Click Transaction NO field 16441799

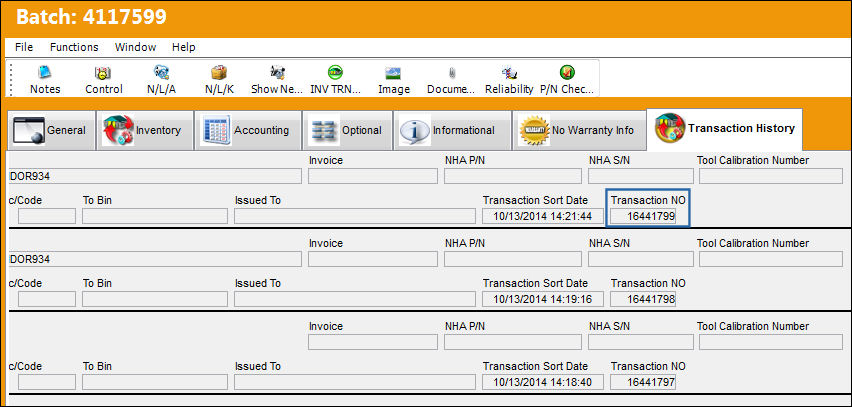click(643, 216)
